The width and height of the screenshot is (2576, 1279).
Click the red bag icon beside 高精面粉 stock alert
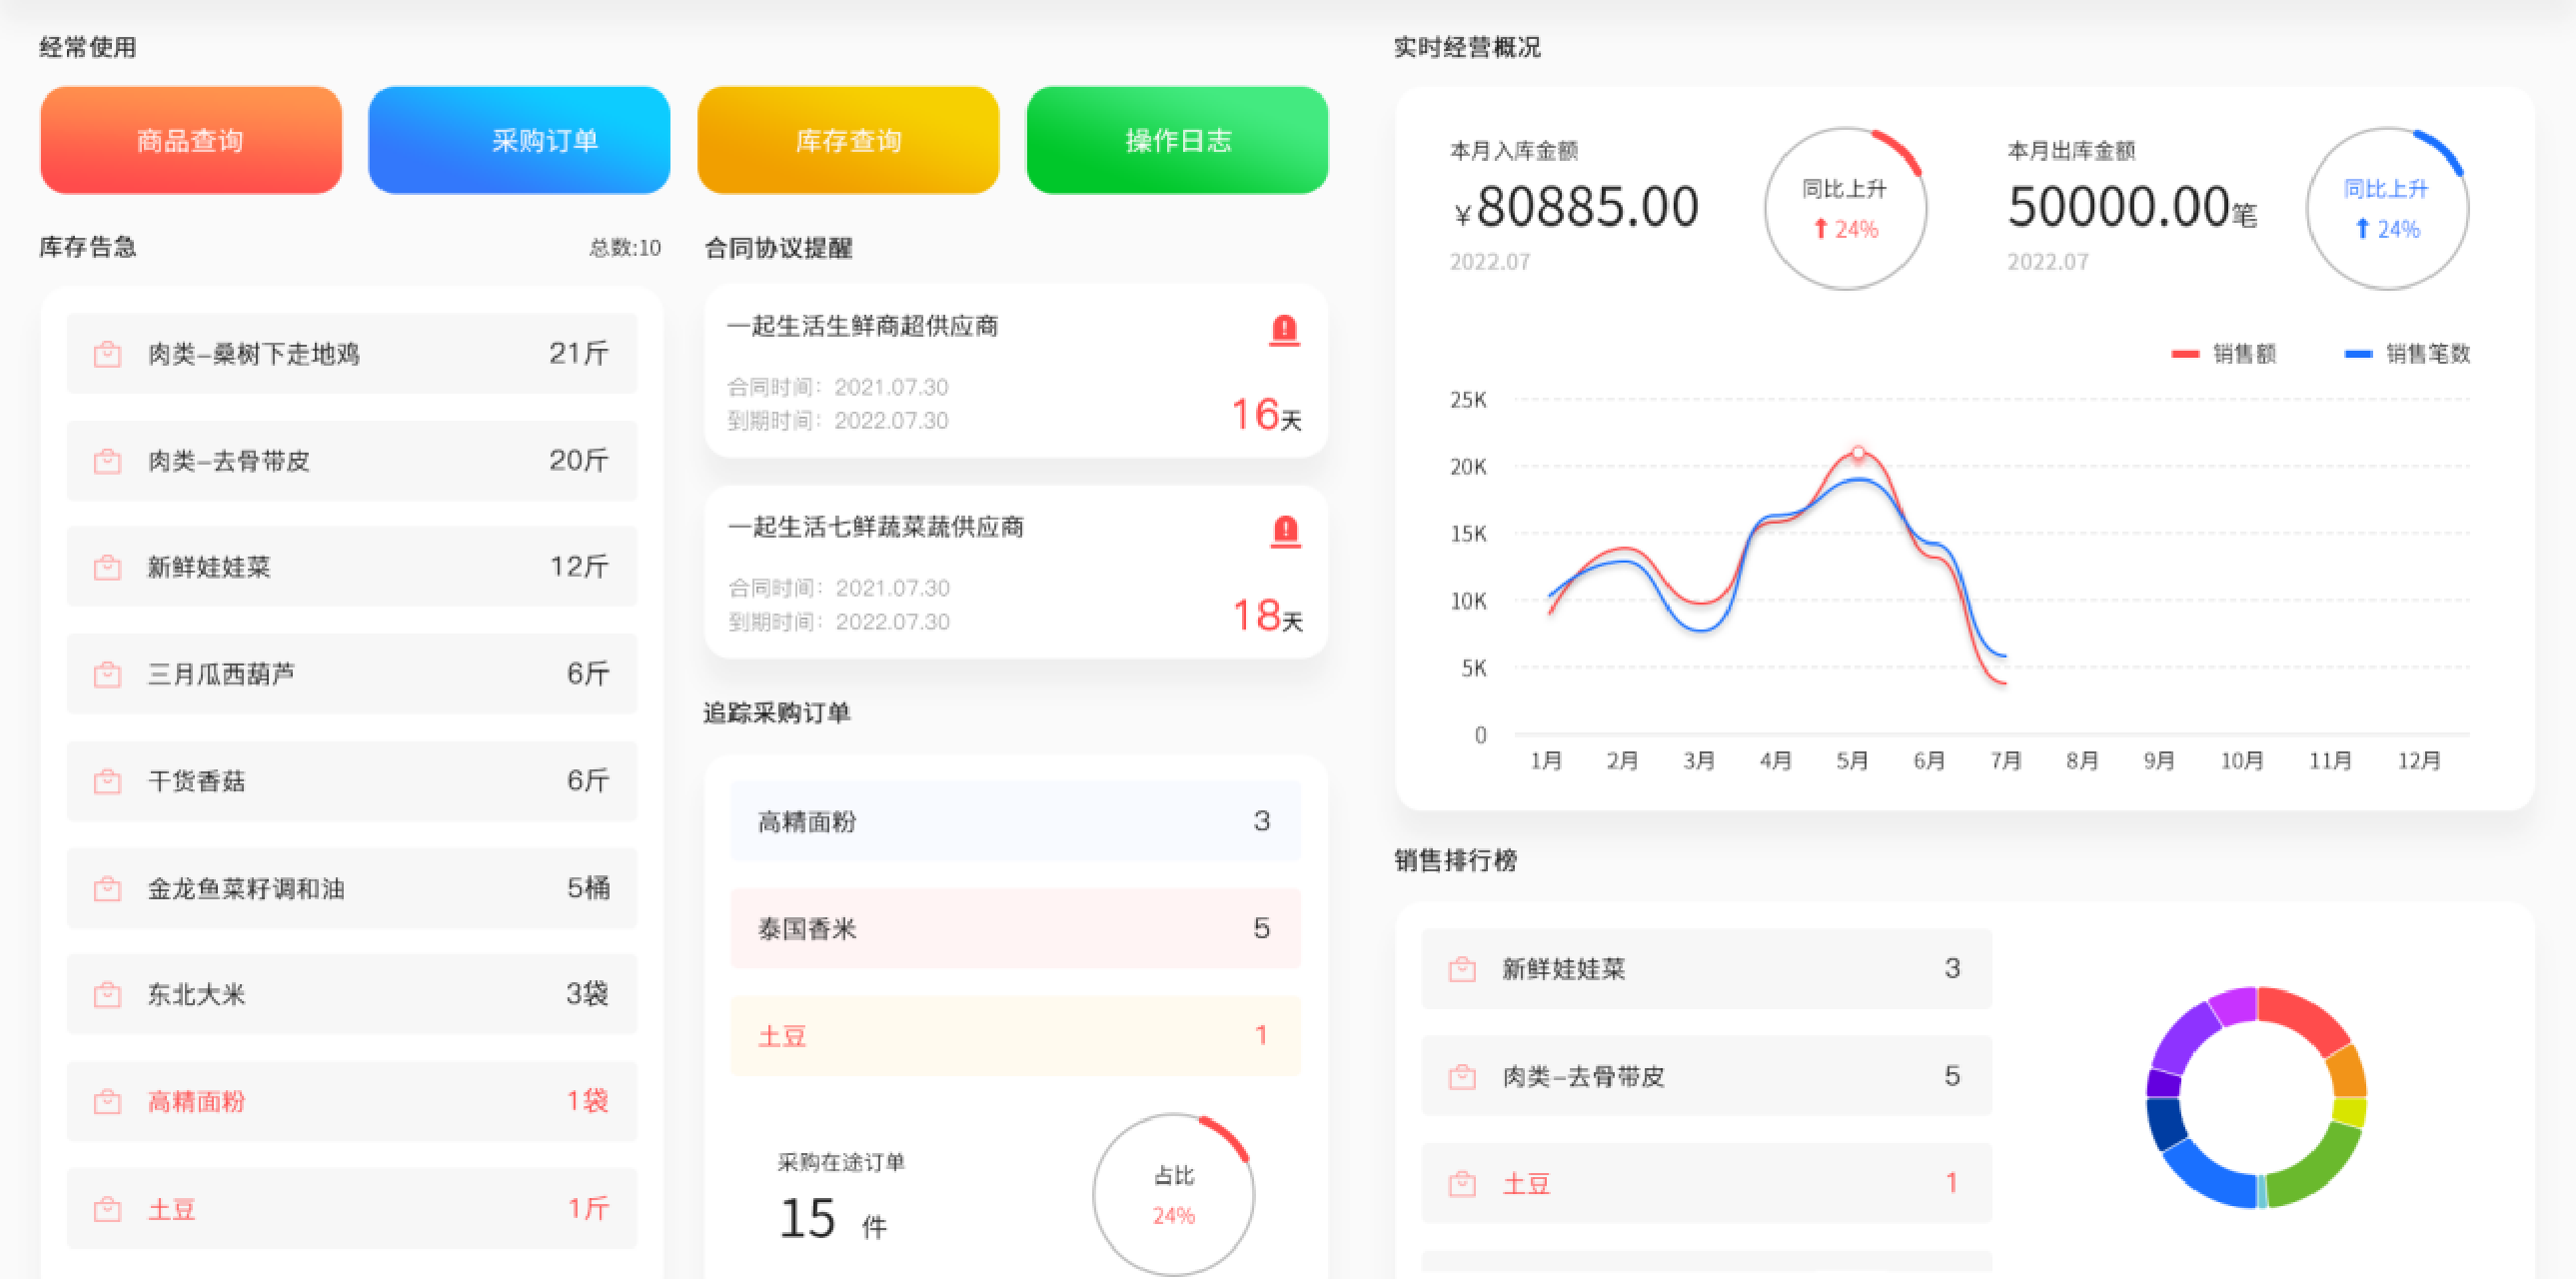pos(107,1101)
